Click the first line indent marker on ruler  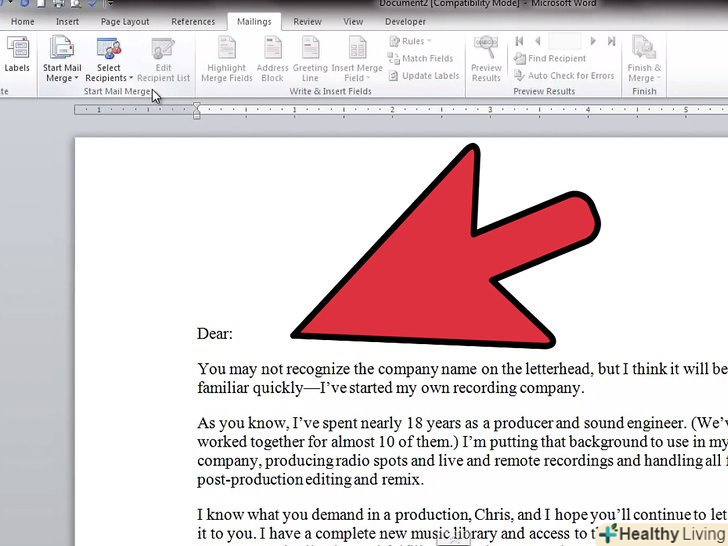pyautogui.click(x=196, y=107)
